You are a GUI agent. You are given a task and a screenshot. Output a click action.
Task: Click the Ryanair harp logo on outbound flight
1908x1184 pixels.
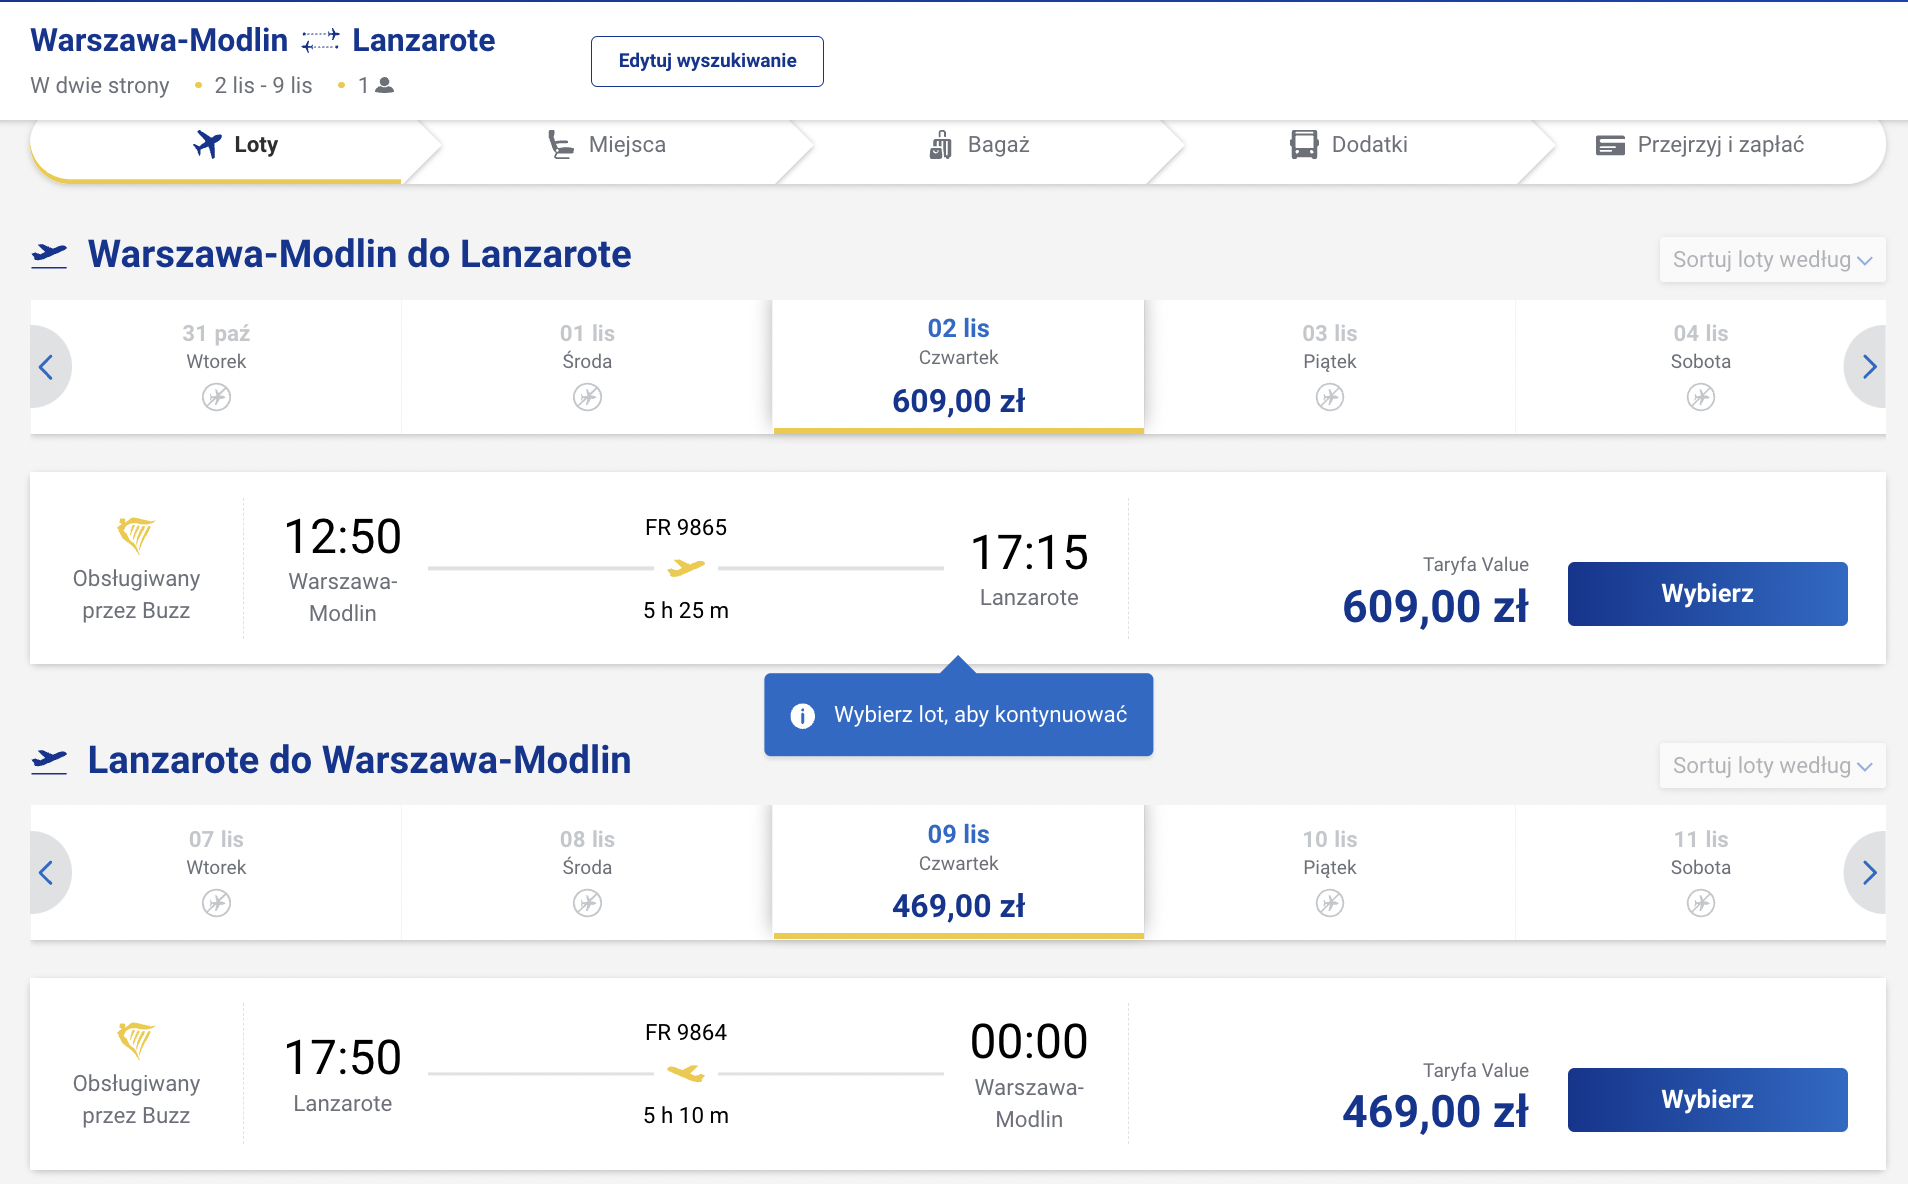tap(136, 535)
